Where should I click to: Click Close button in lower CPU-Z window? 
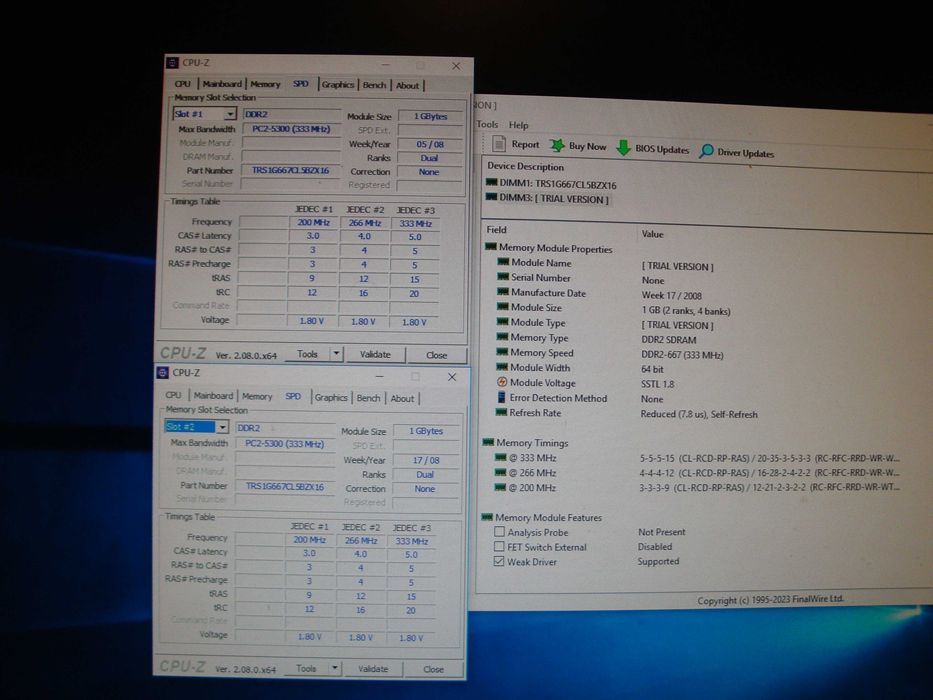pos(433,670)
